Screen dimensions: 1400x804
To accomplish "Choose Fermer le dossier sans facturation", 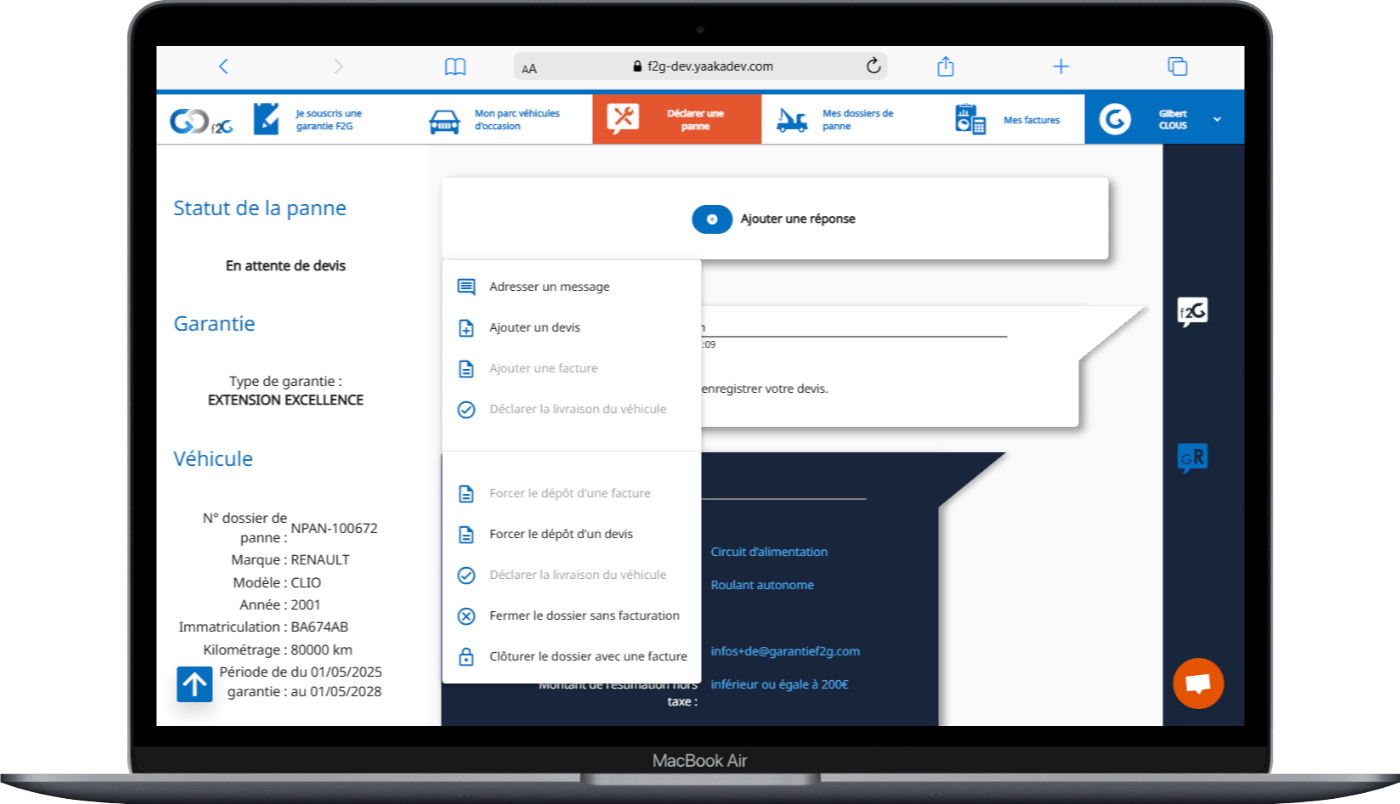I will tap(584, 616).
